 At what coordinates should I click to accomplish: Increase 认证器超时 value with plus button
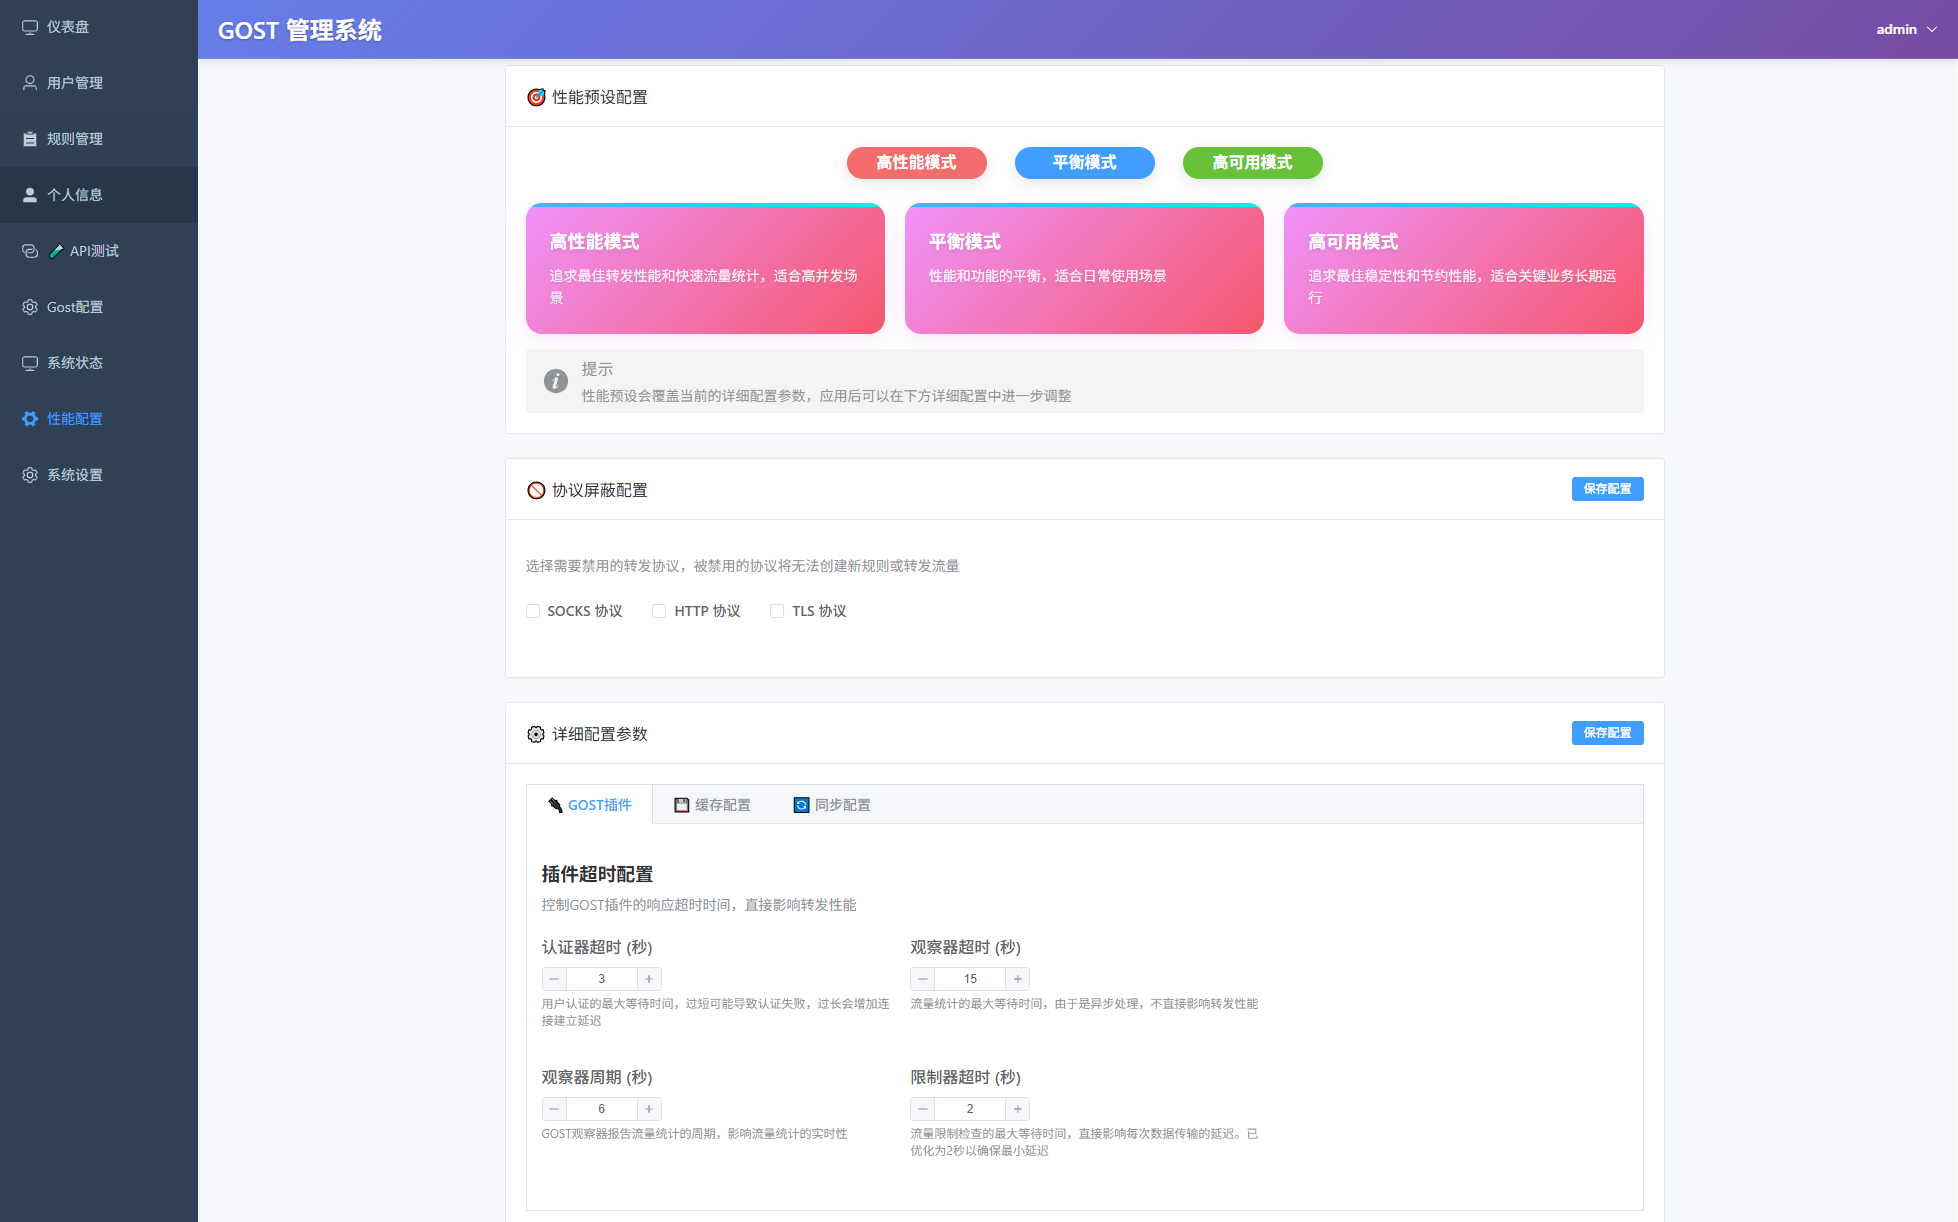tap(649, 979)
